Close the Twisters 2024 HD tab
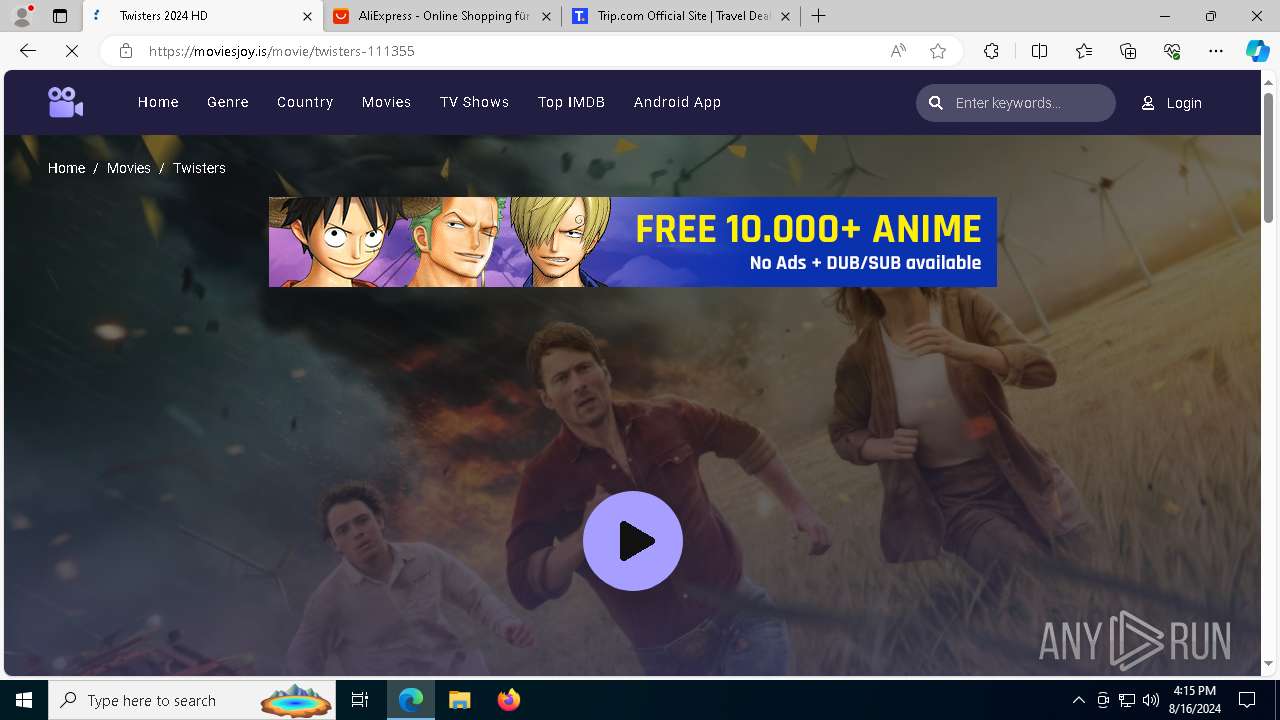The width and height of the screenshot is (1280, 720). (308, 16)
